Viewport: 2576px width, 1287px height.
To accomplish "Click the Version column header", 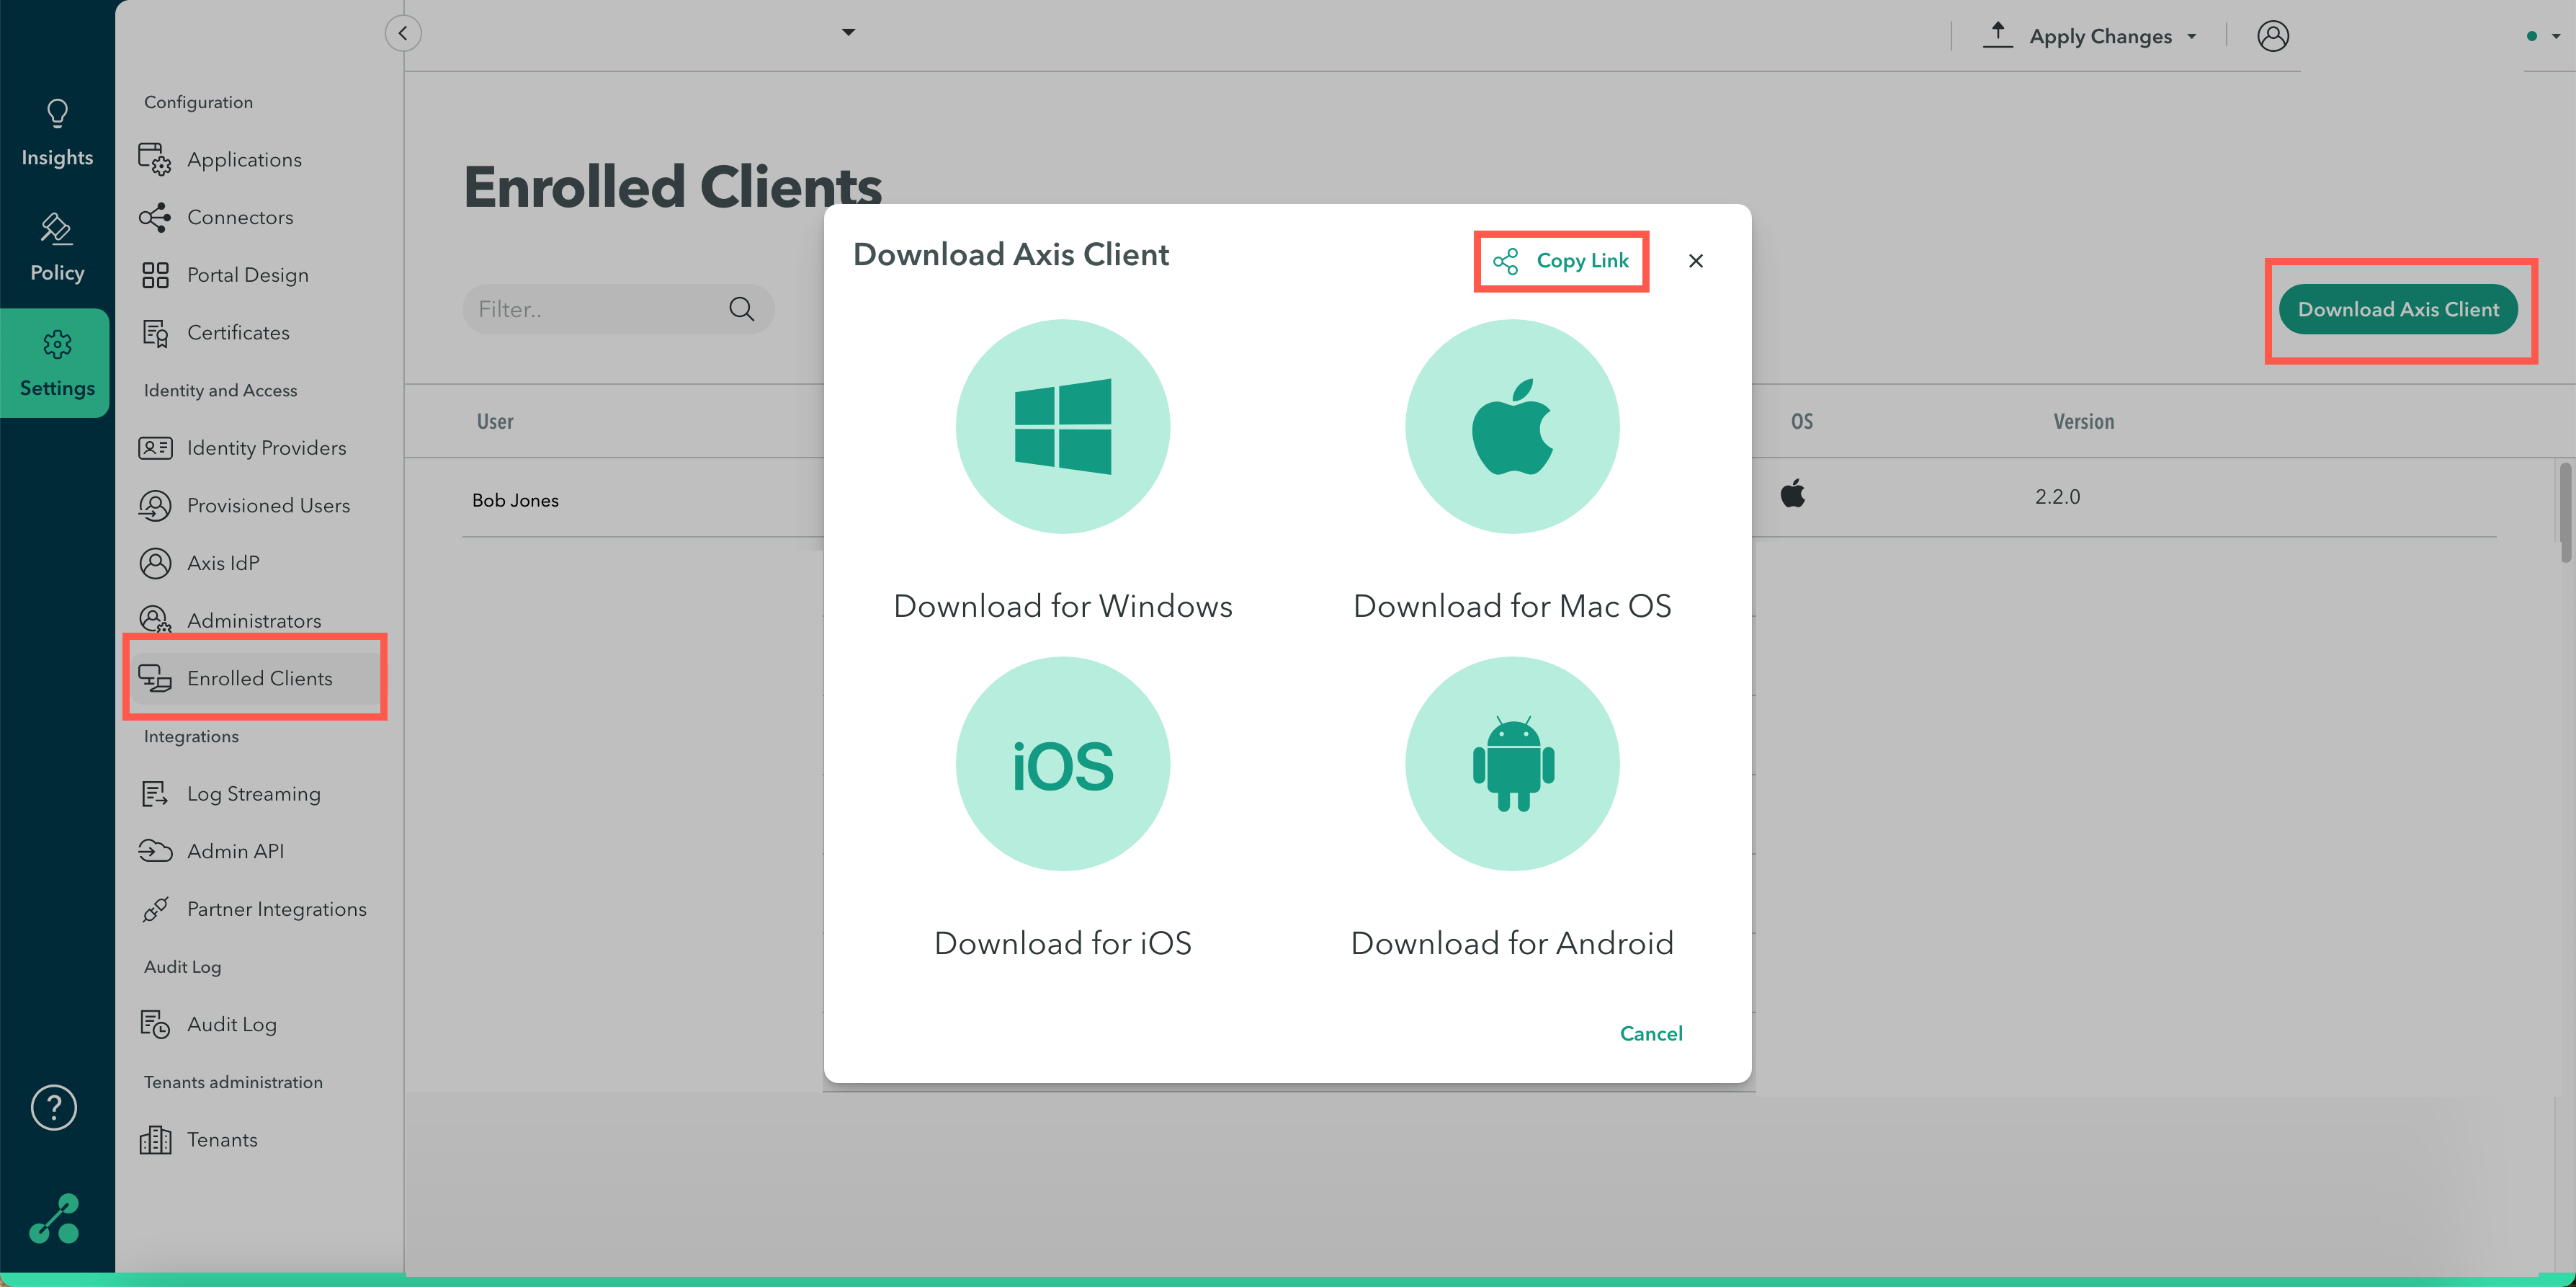I will pyautogui.click(x=2083, y=422).
